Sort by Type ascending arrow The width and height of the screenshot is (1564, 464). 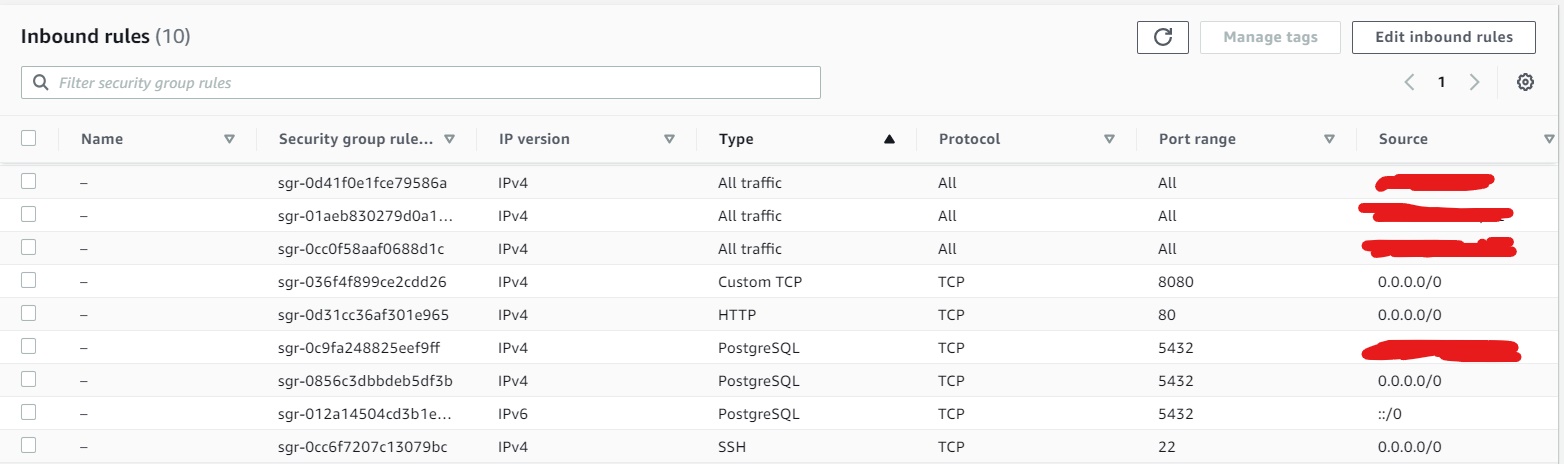click(889, 139)
